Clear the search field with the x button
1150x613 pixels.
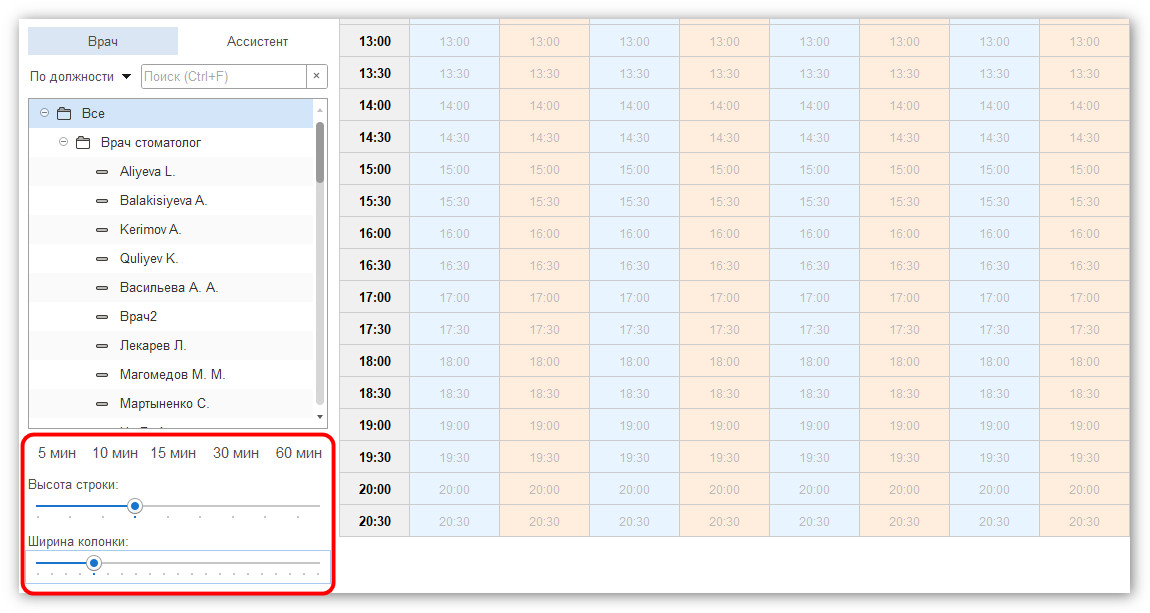[316, 76]
